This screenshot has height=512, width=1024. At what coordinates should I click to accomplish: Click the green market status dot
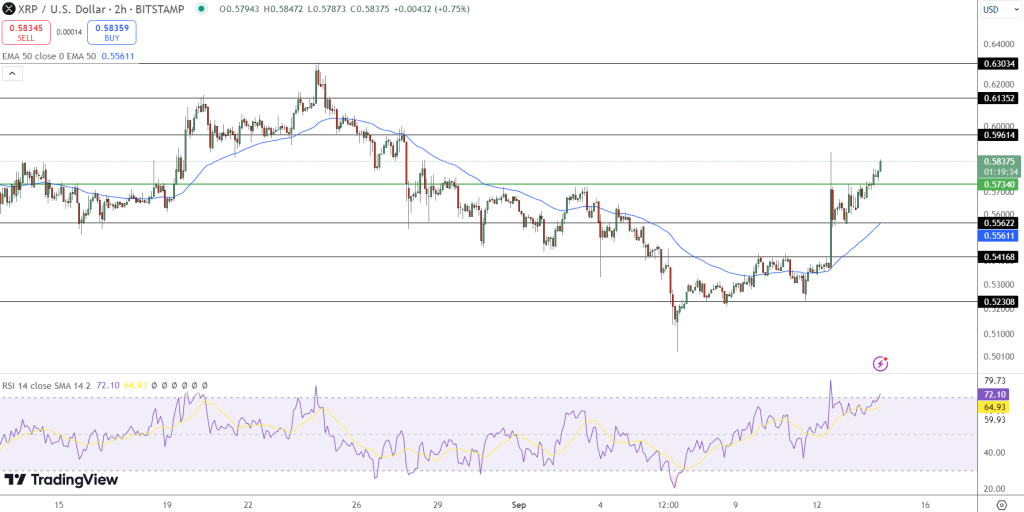coord(201,9)
